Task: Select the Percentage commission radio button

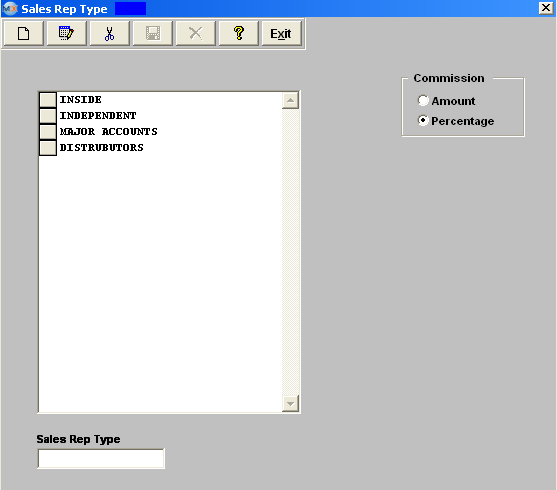Action: [x=423, y=120]
